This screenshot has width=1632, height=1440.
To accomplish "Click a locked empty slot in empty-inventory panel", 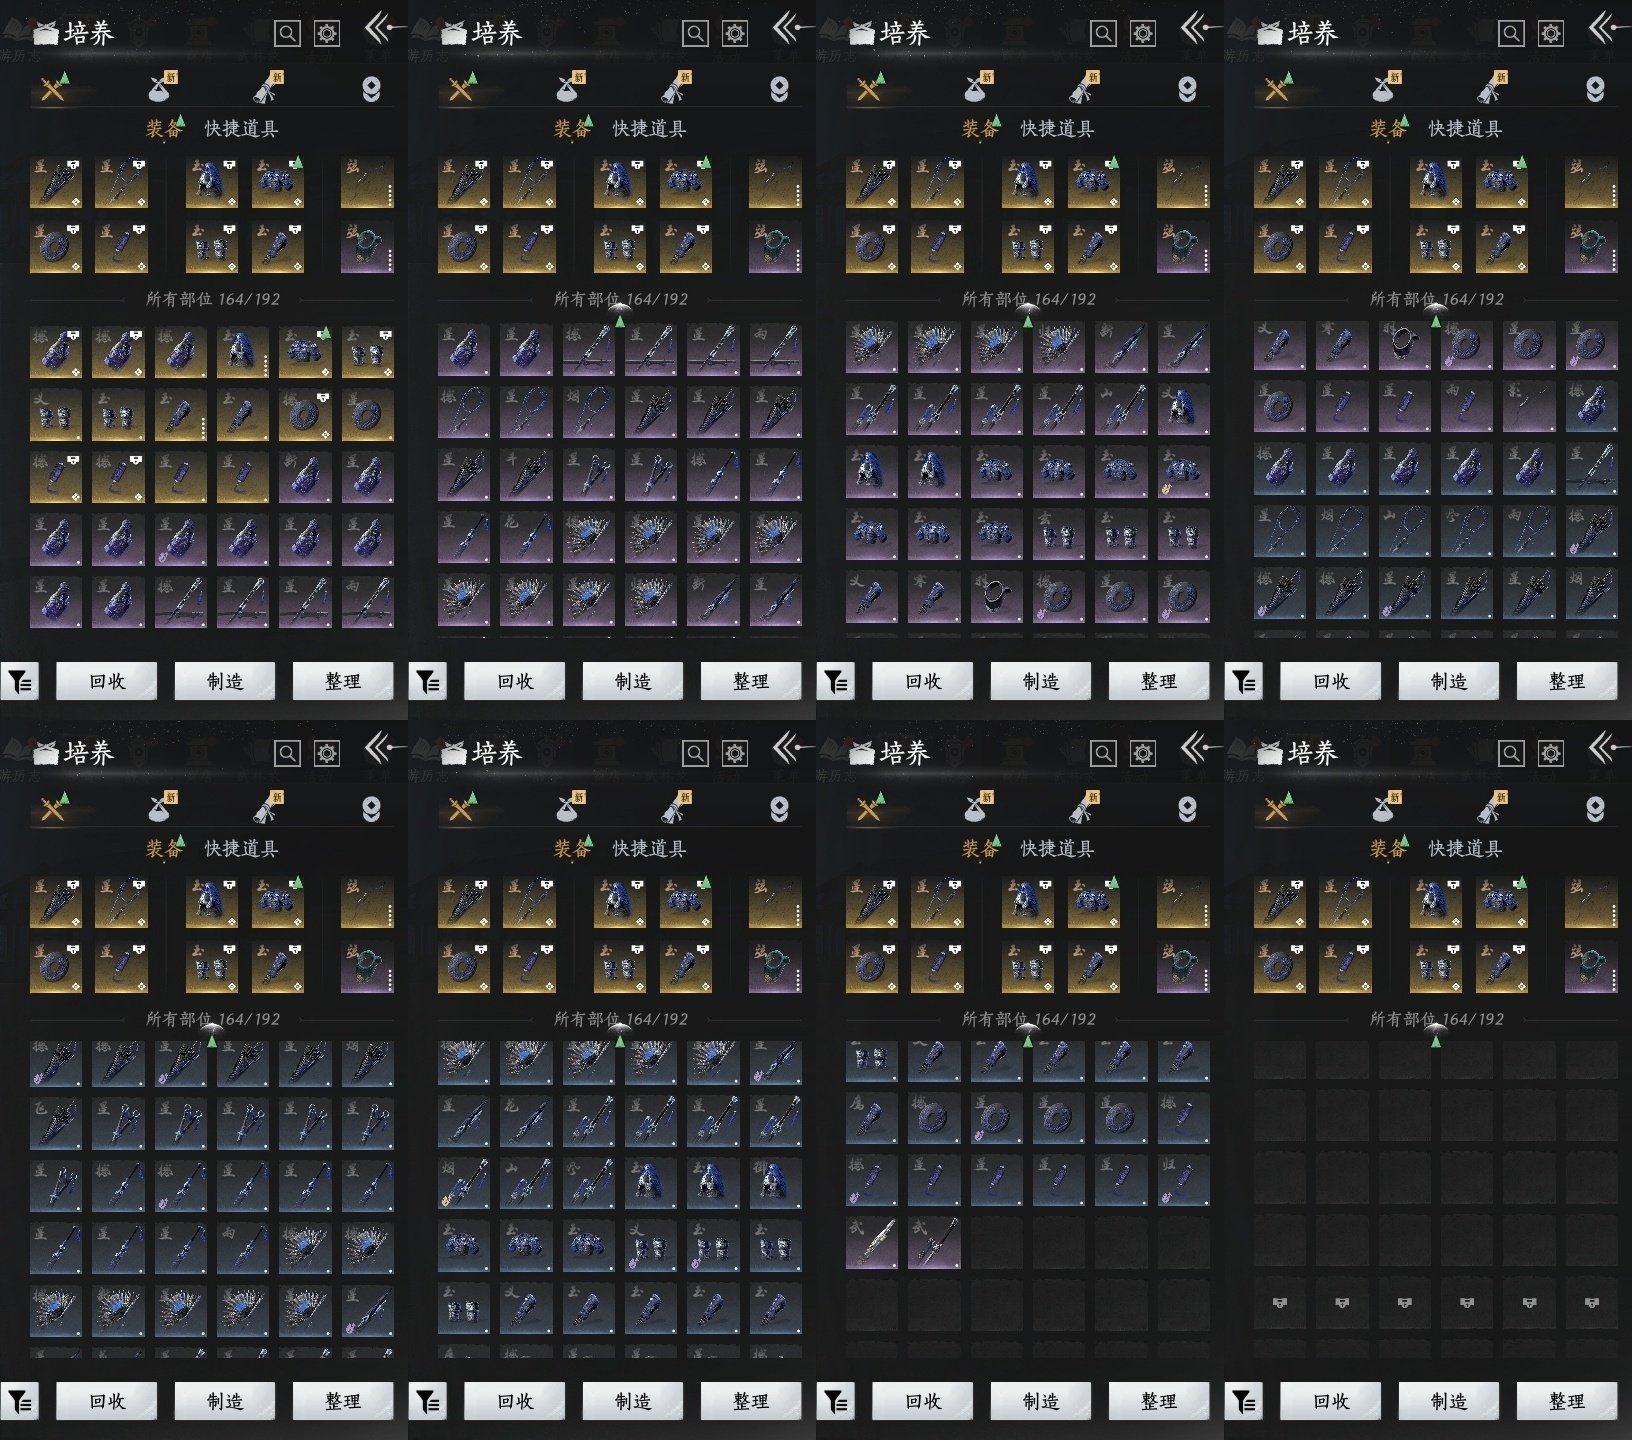I will (1280, 1303).
